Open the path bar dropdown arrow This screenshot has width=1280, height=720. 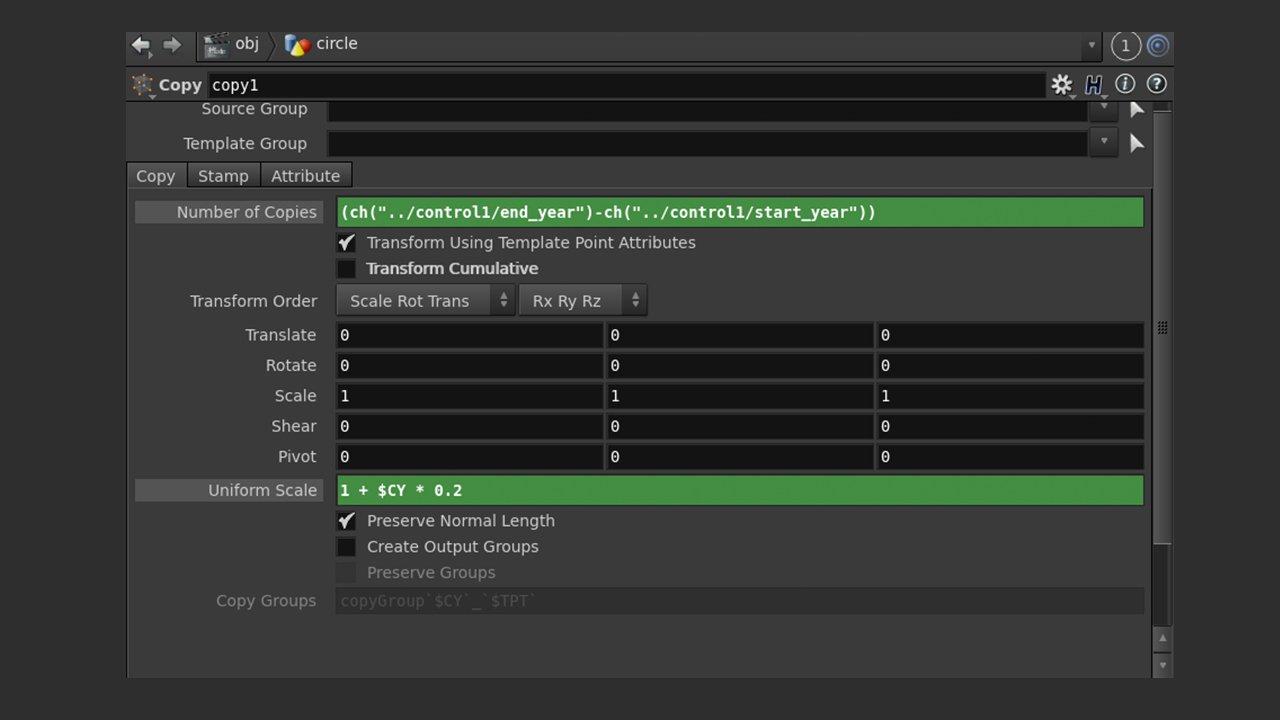[1091, 46]
